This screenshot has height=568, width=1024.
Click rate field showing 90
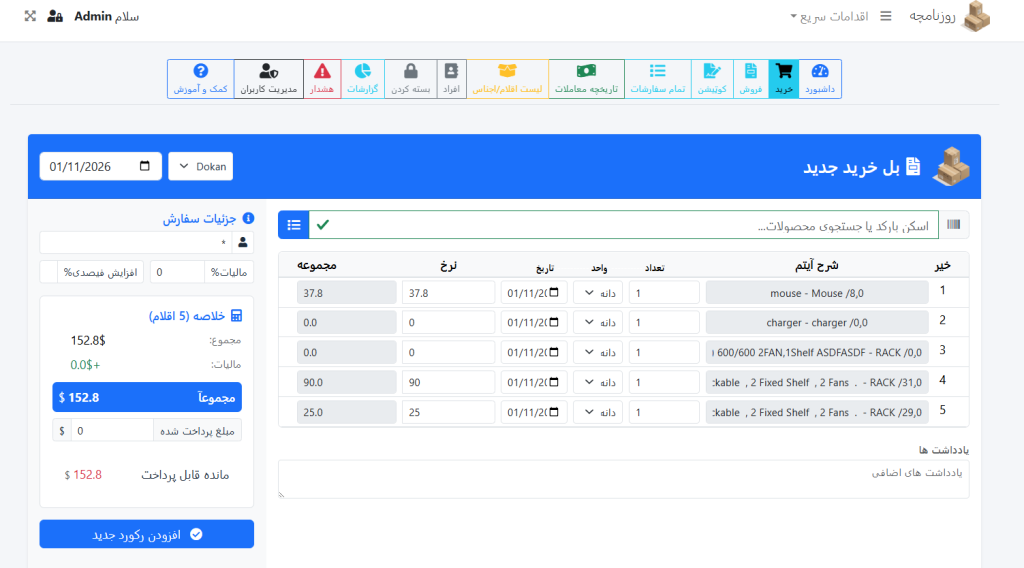pyautogui.click(x=448, y=382)
